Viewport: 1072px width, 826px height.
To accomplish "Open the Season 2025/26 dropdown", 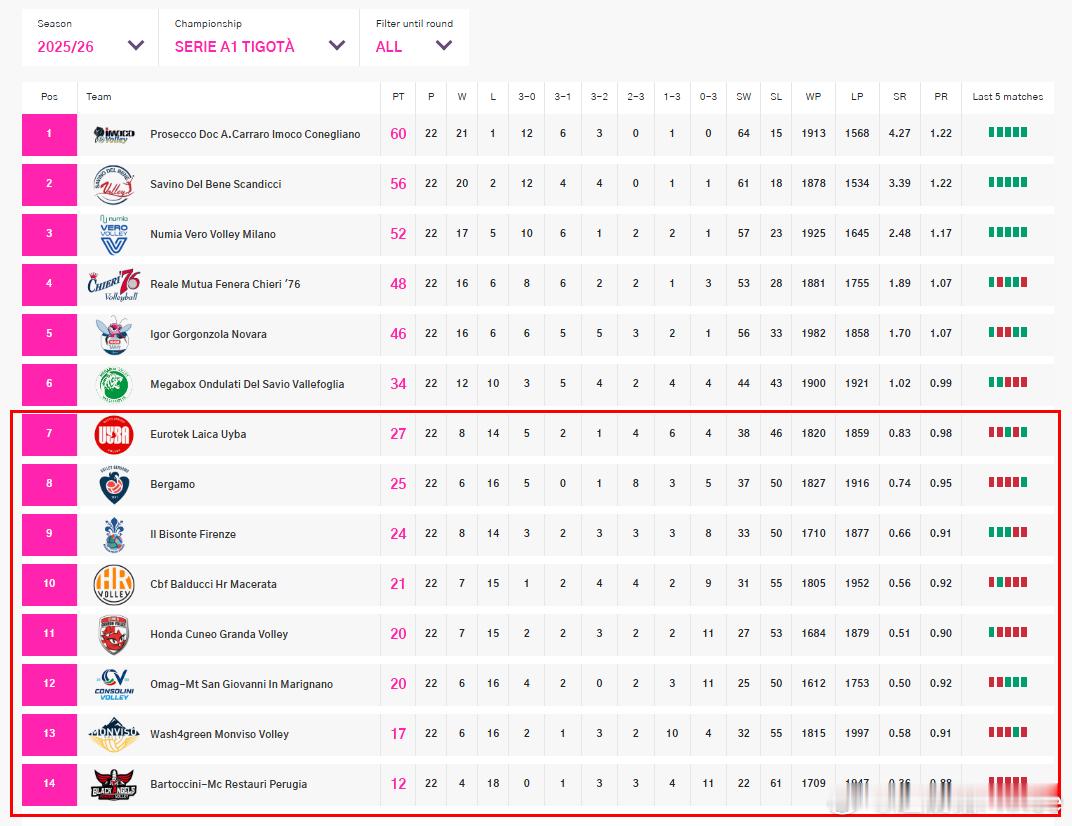I will pos(90,38).
